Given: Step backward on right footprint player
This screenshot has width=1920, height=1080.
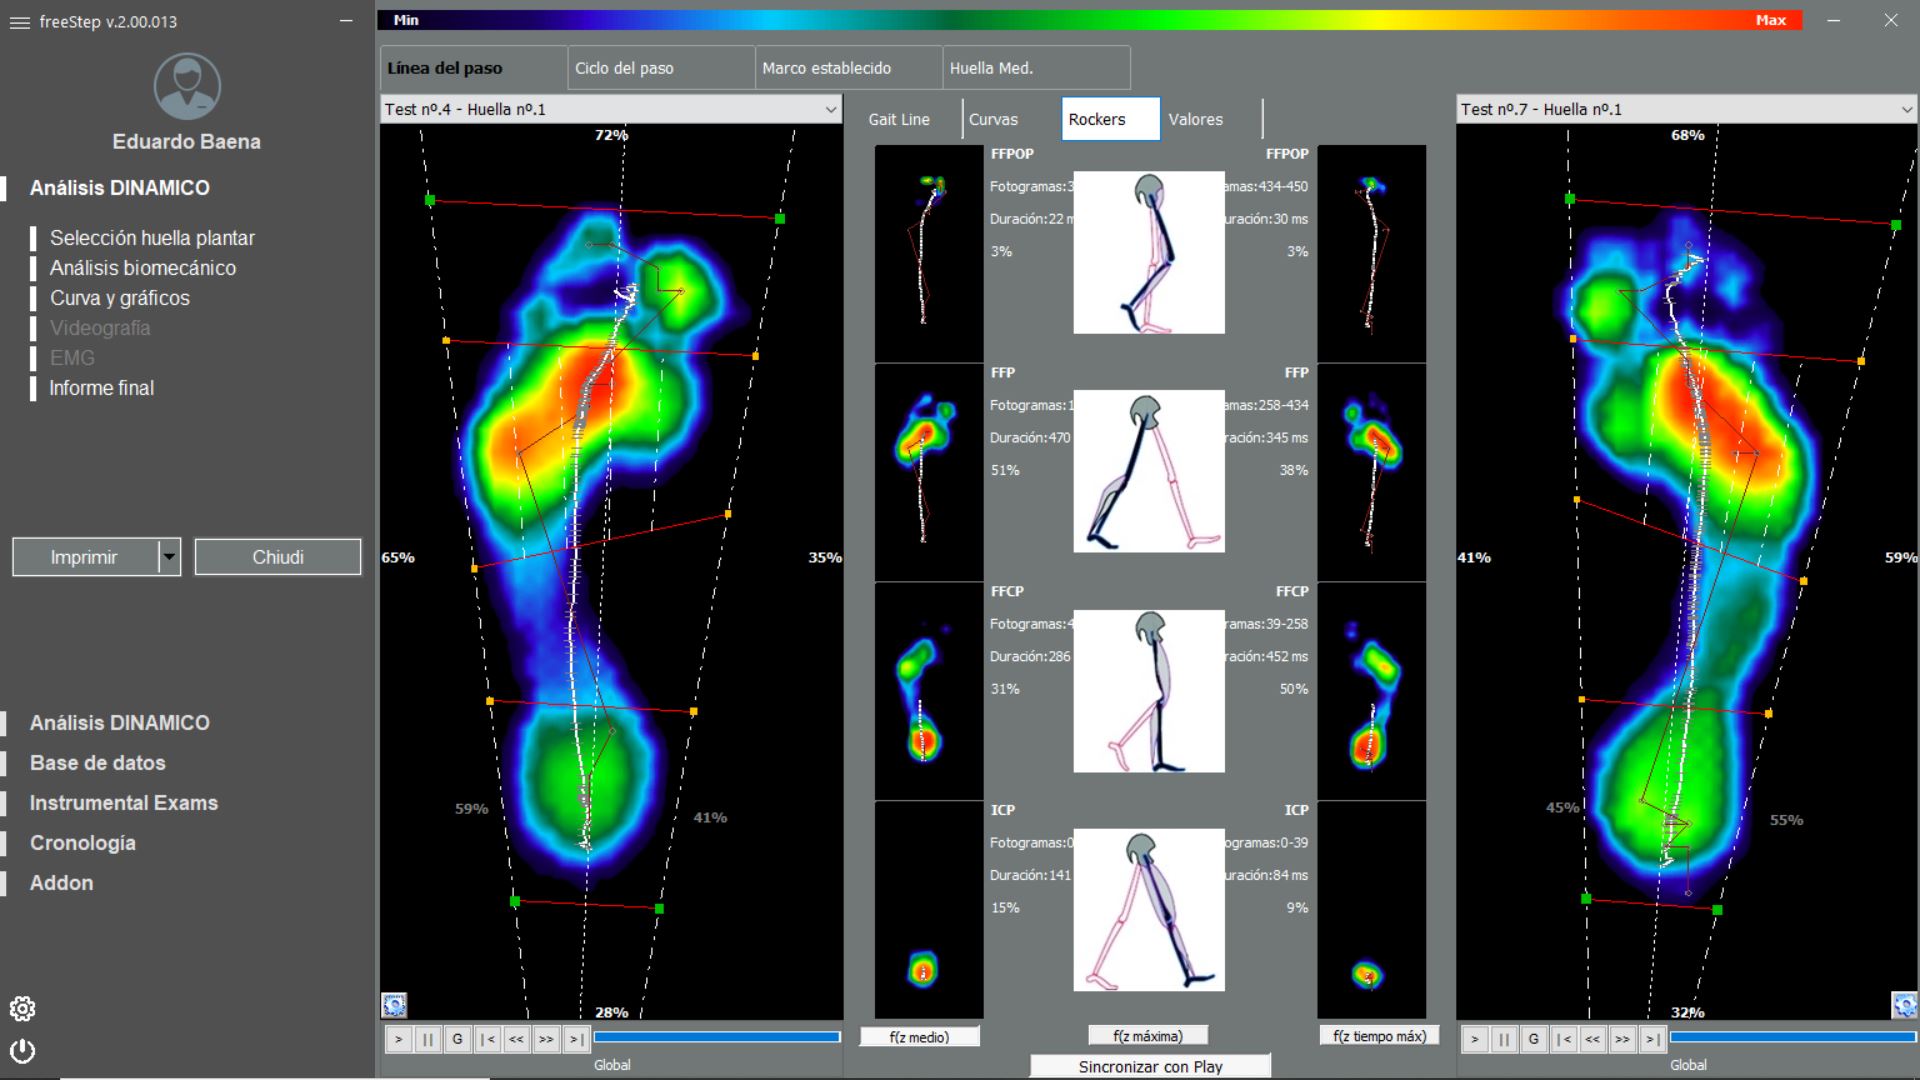Looking at the screenshot, I should [1593, 1039].
